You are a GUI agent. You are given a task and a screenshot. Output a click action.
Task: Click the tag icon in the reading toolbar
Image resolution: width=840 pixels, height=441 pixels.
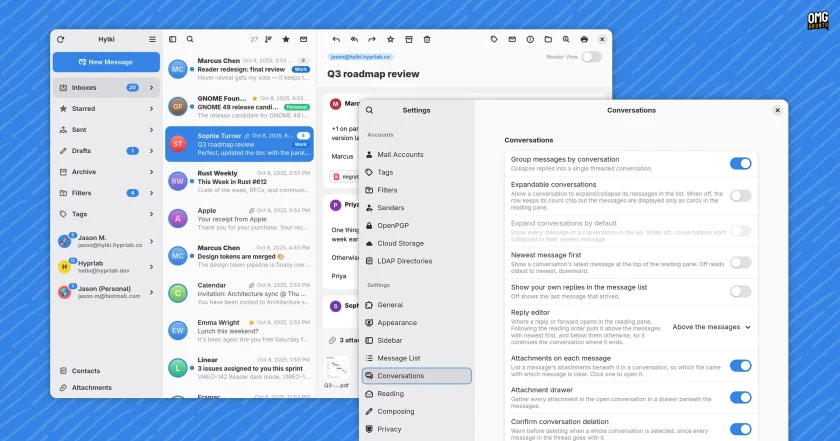pos(494,39)
